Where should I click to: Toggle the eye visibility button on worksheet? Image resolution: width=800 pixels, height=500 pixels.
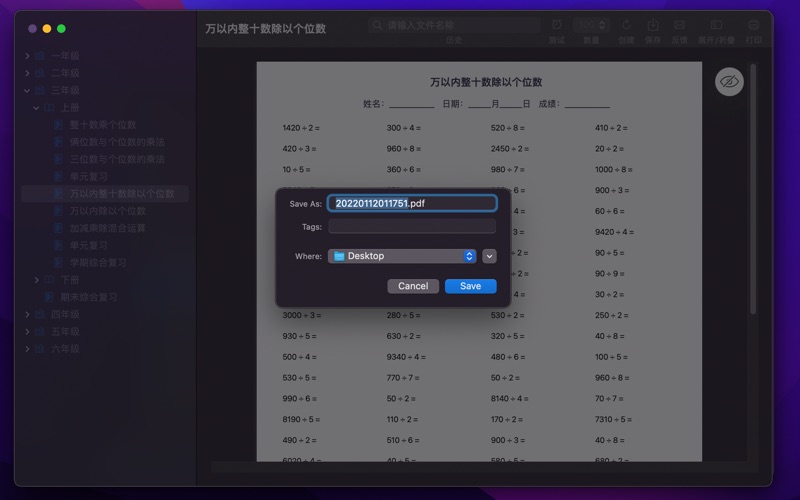click(x=730, y=82)
